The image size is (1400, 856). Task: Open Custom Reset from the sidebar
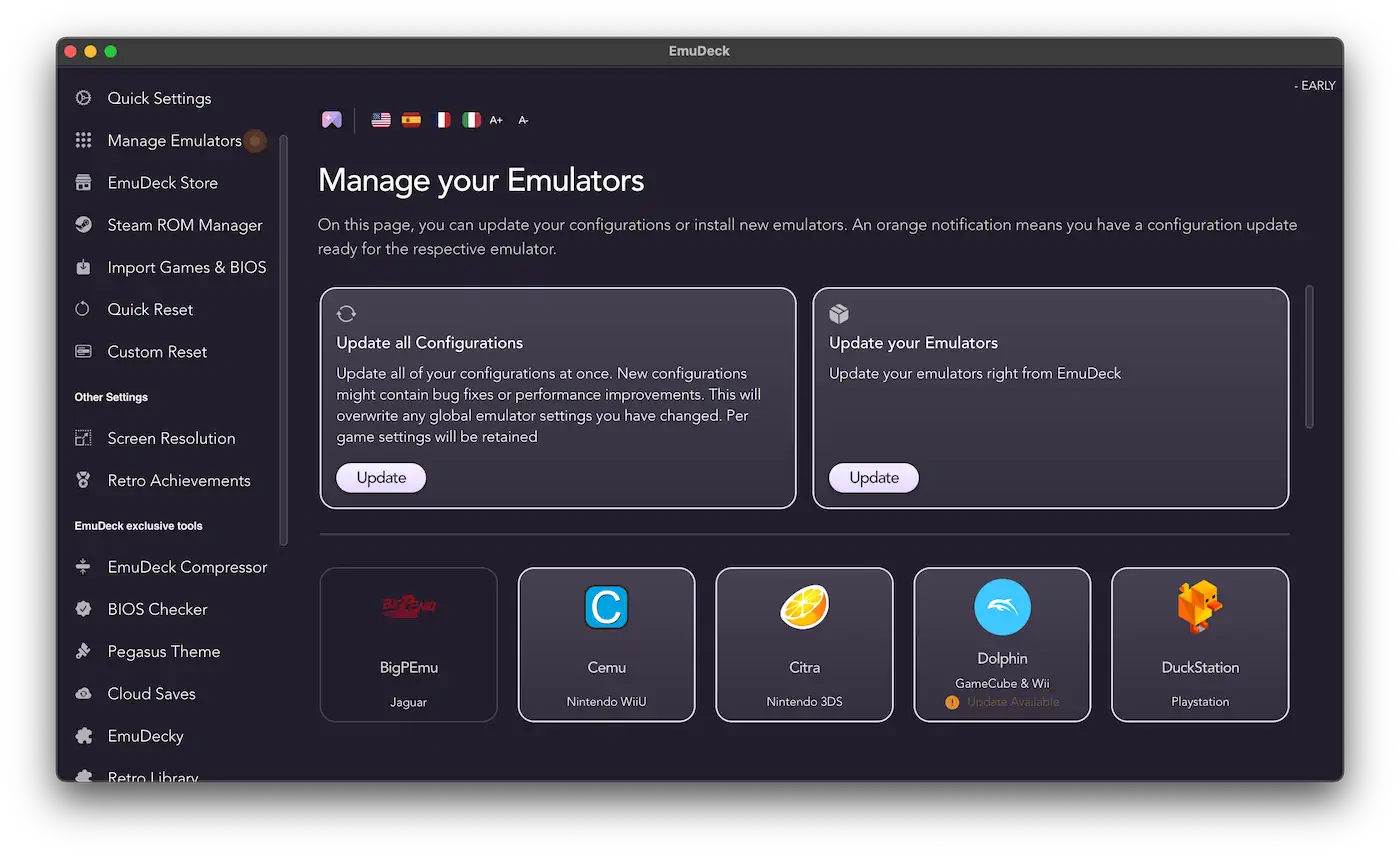pyautogui.click(x=158, y=352)
